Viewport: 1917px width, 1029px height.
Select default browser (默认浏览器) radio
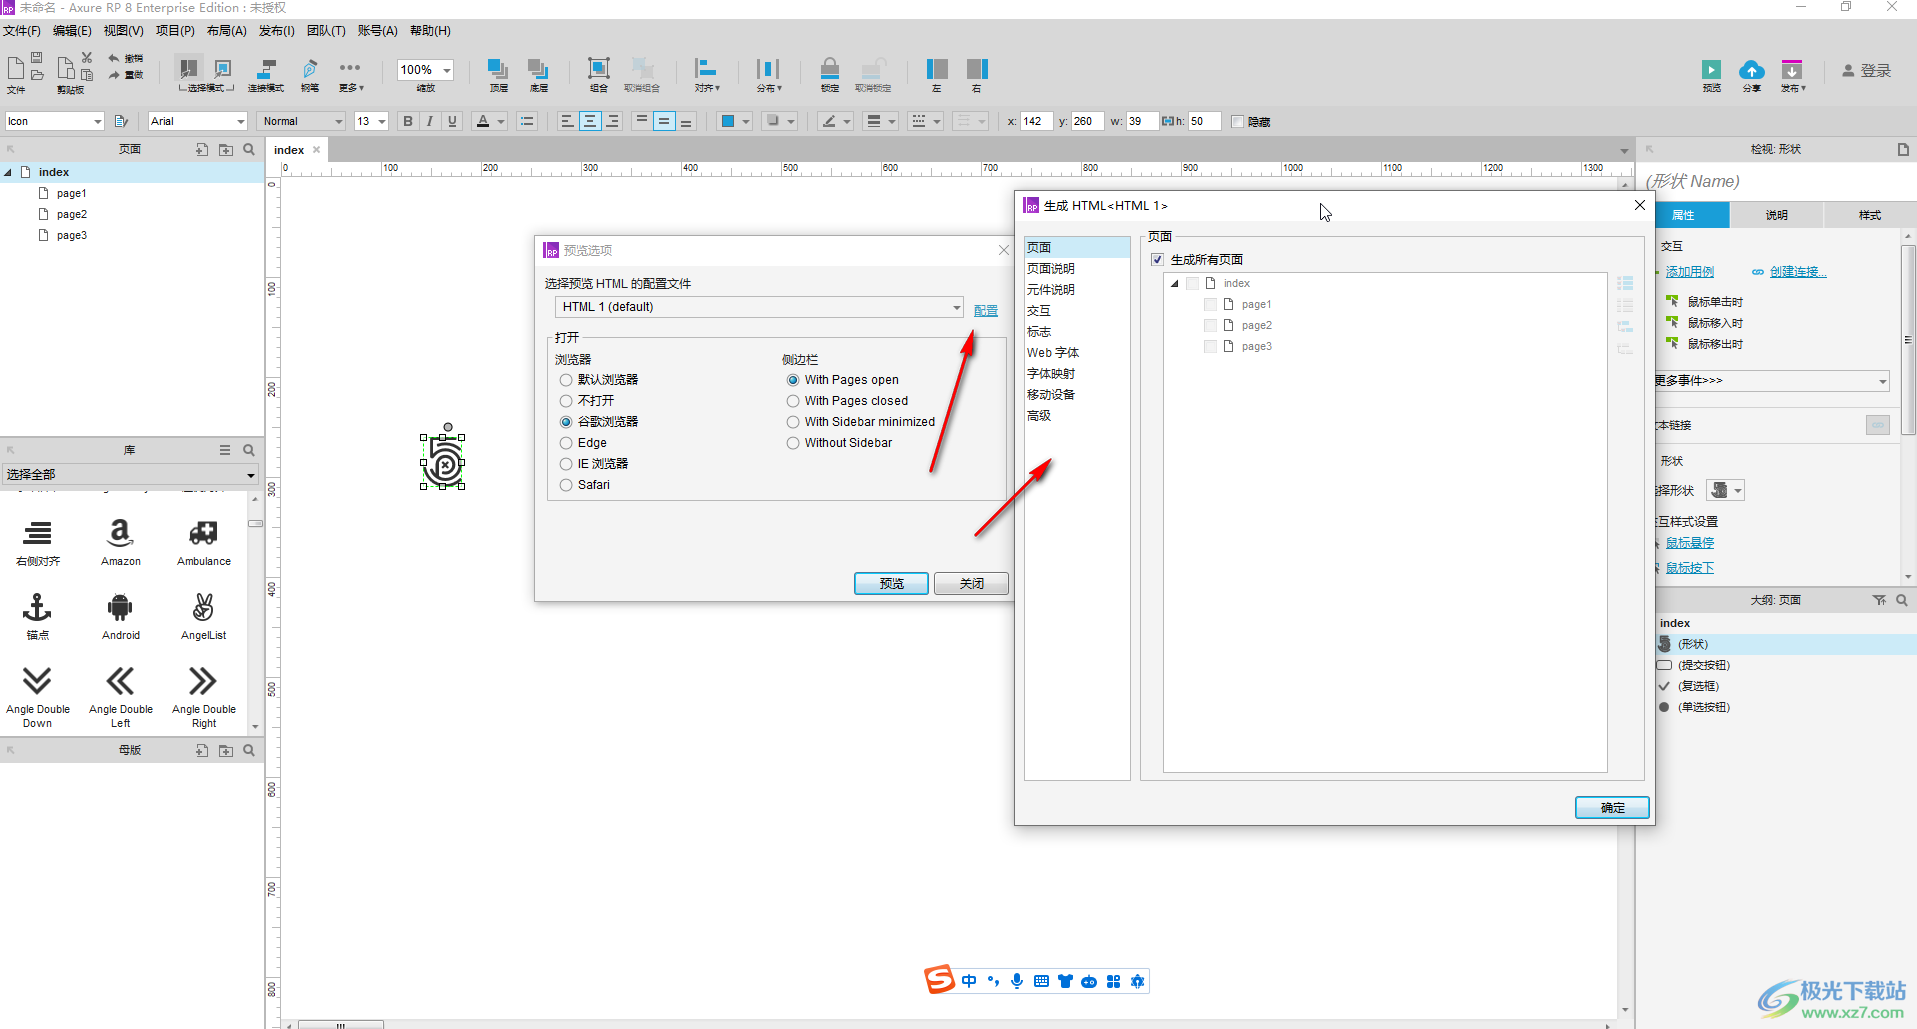click(566, 380)
